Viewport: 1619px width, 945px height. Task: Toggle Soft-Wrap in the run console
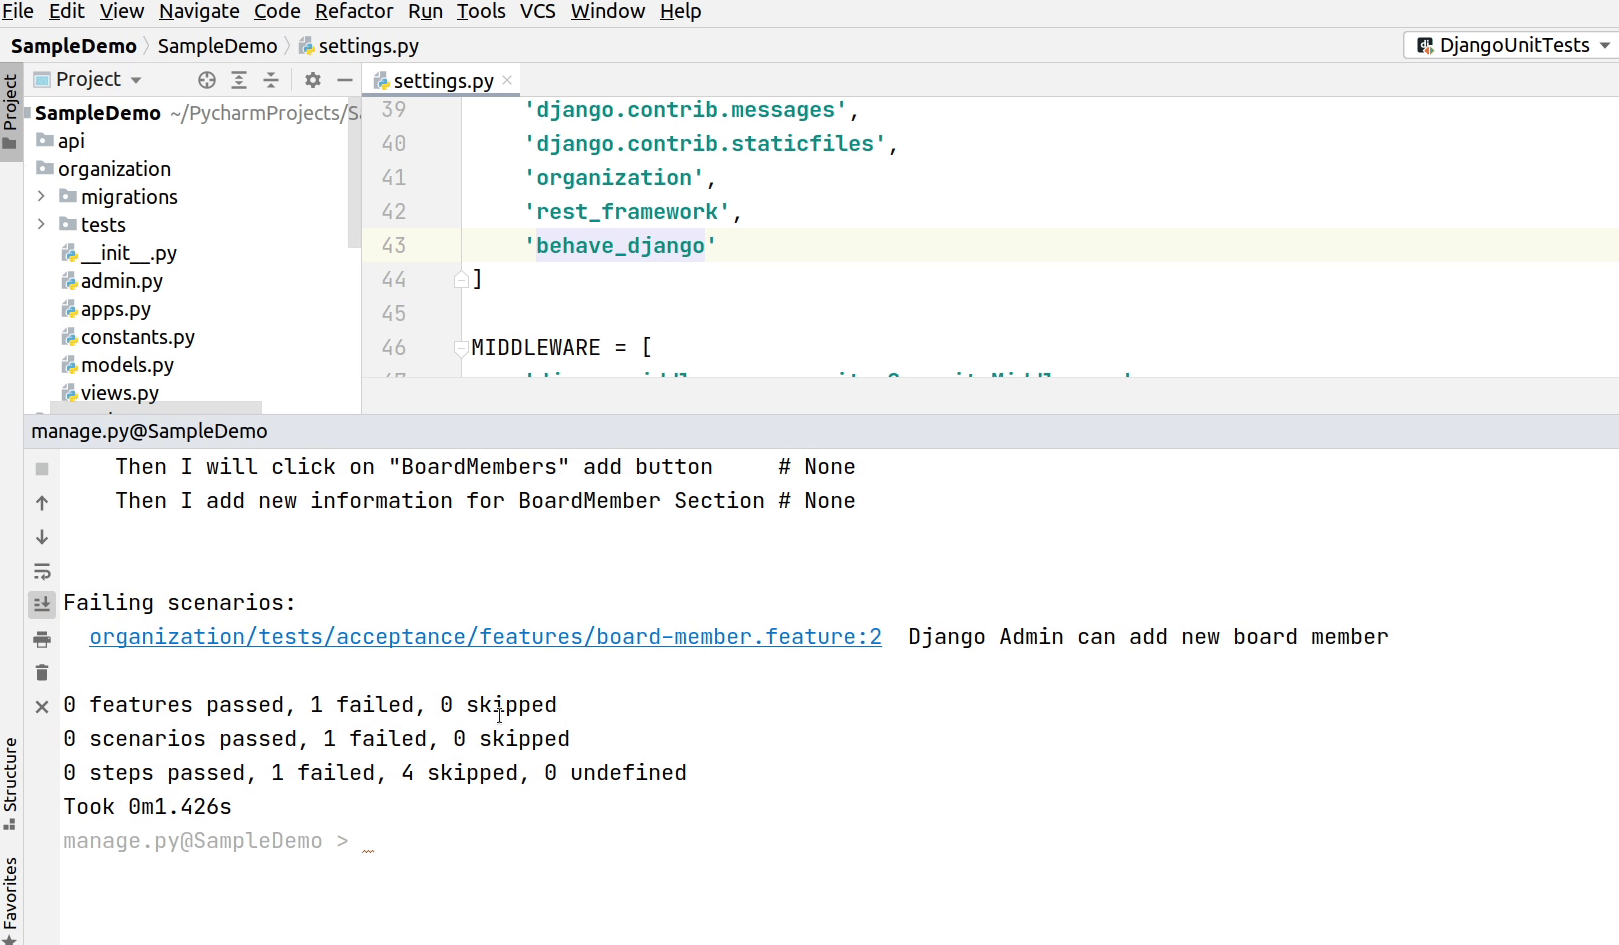[41, 571]
